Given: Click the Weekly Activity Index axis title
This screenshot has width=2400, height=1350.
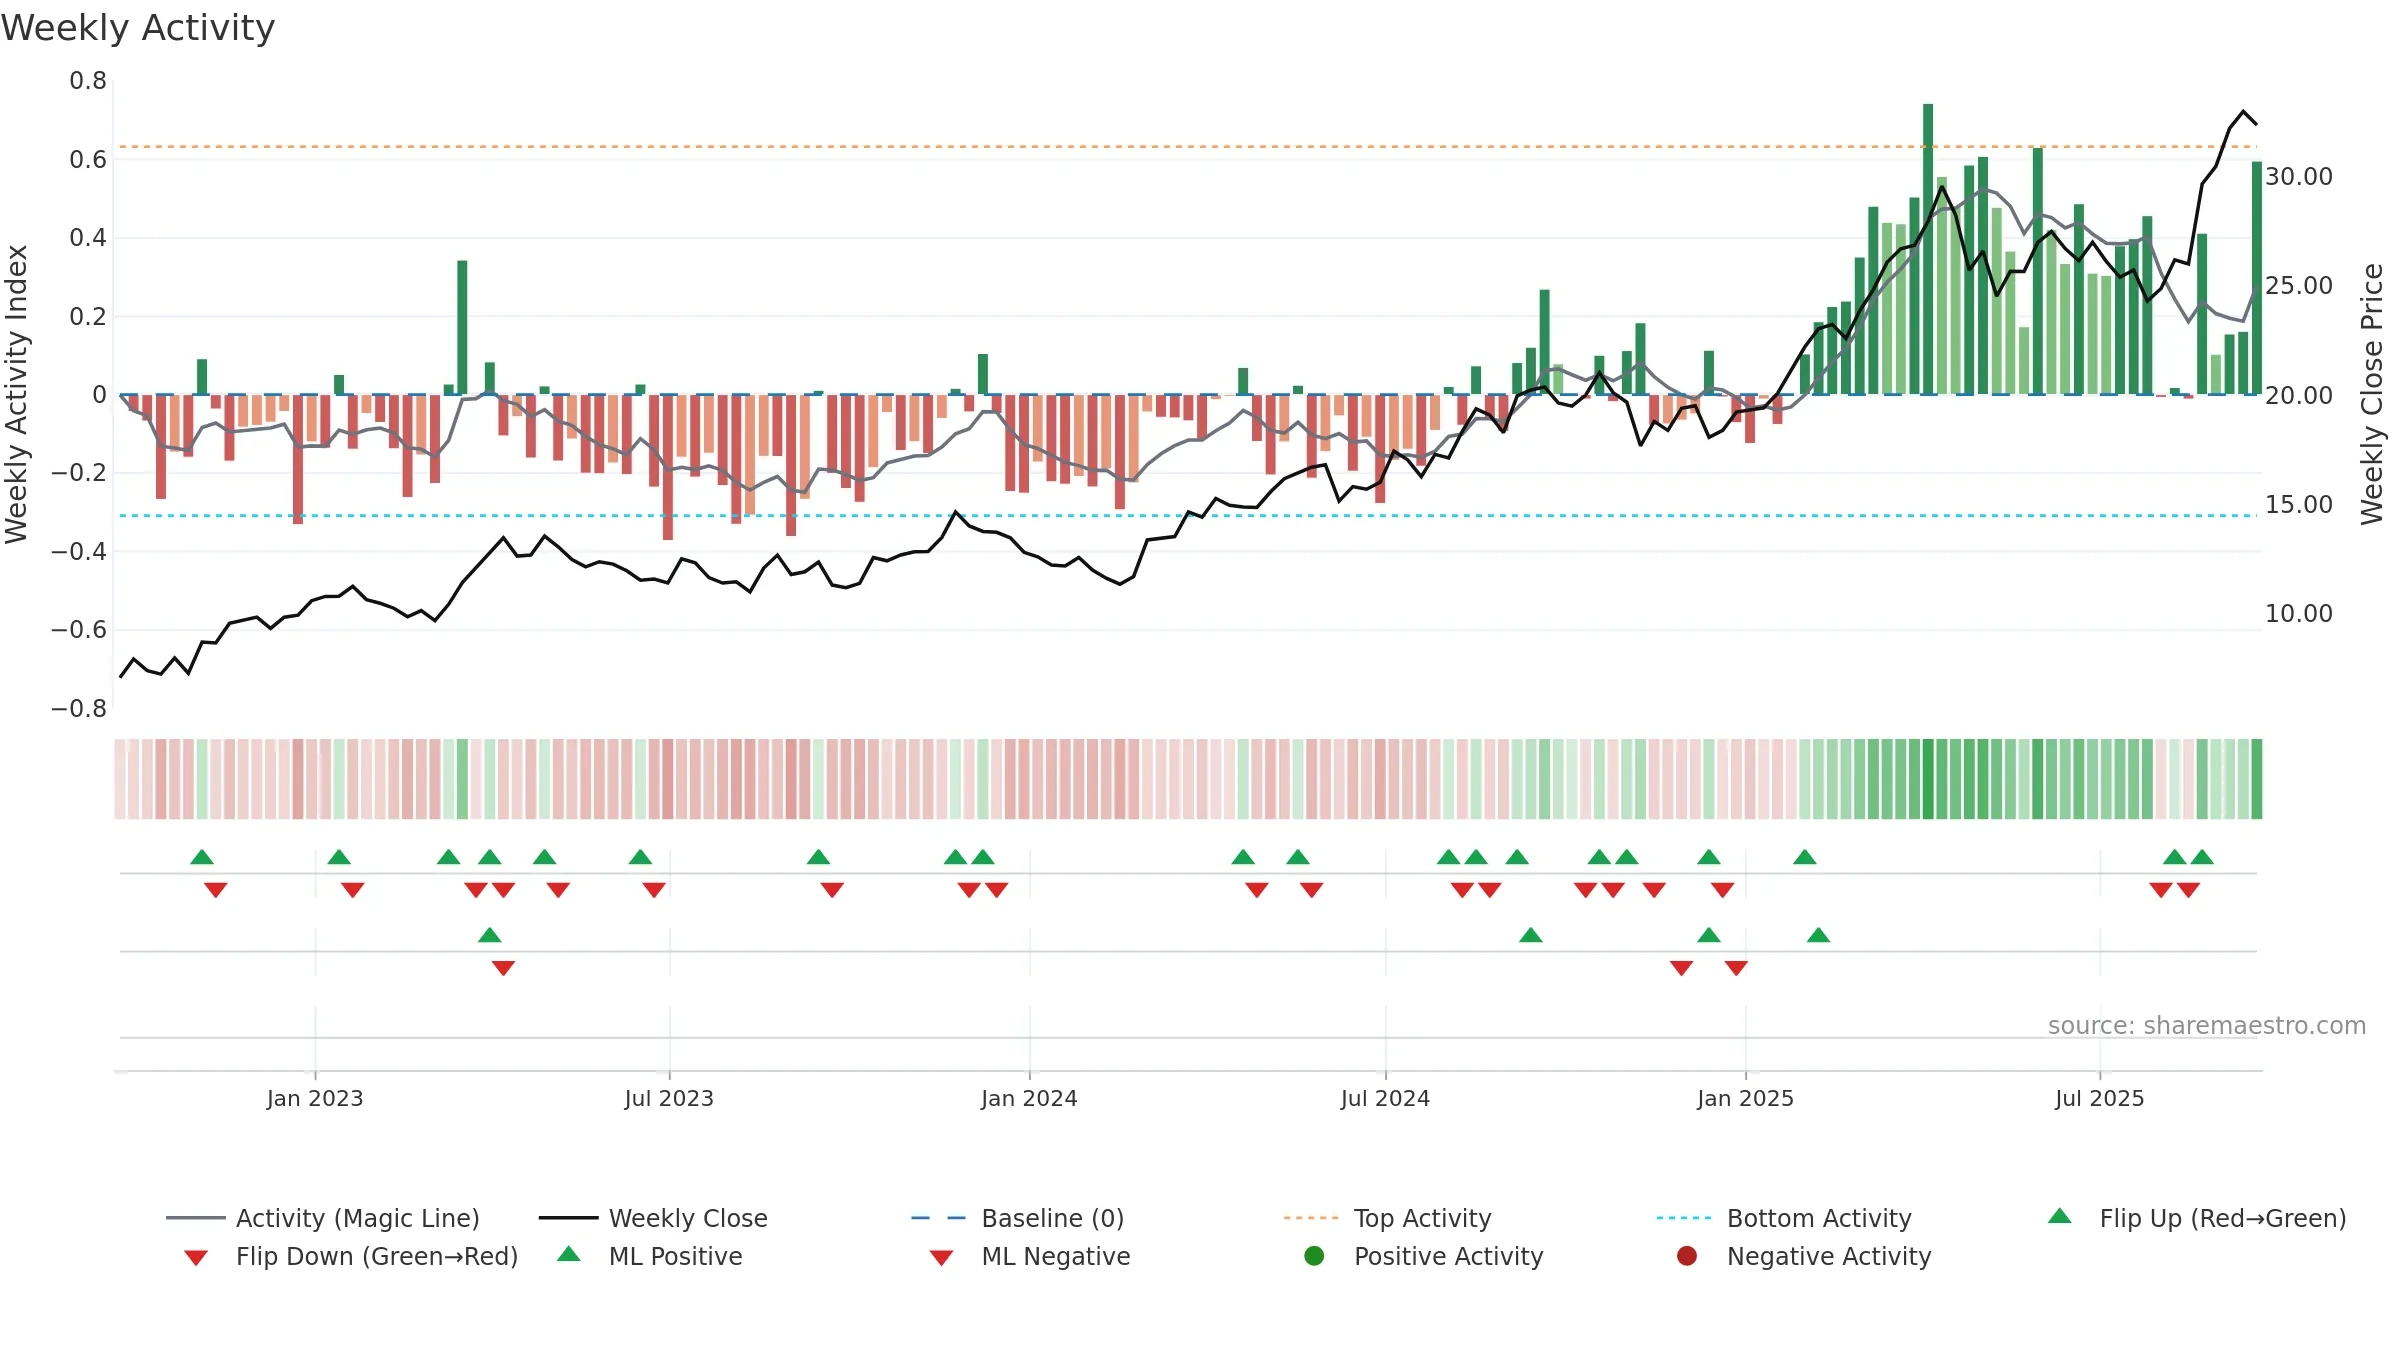Looking at the screenshot, I should click(17, 394).
